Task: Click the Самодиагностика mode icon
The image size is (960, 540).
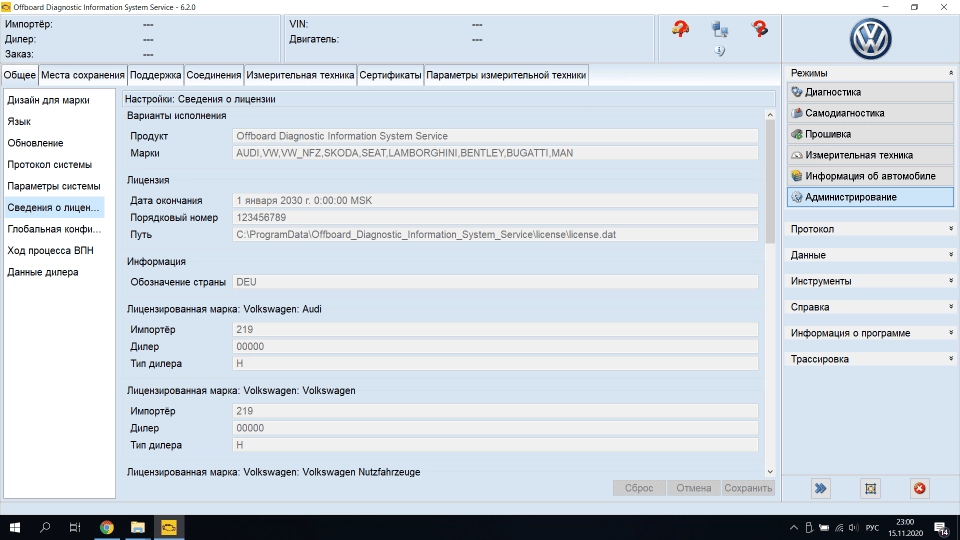Action: pos(797,113)
